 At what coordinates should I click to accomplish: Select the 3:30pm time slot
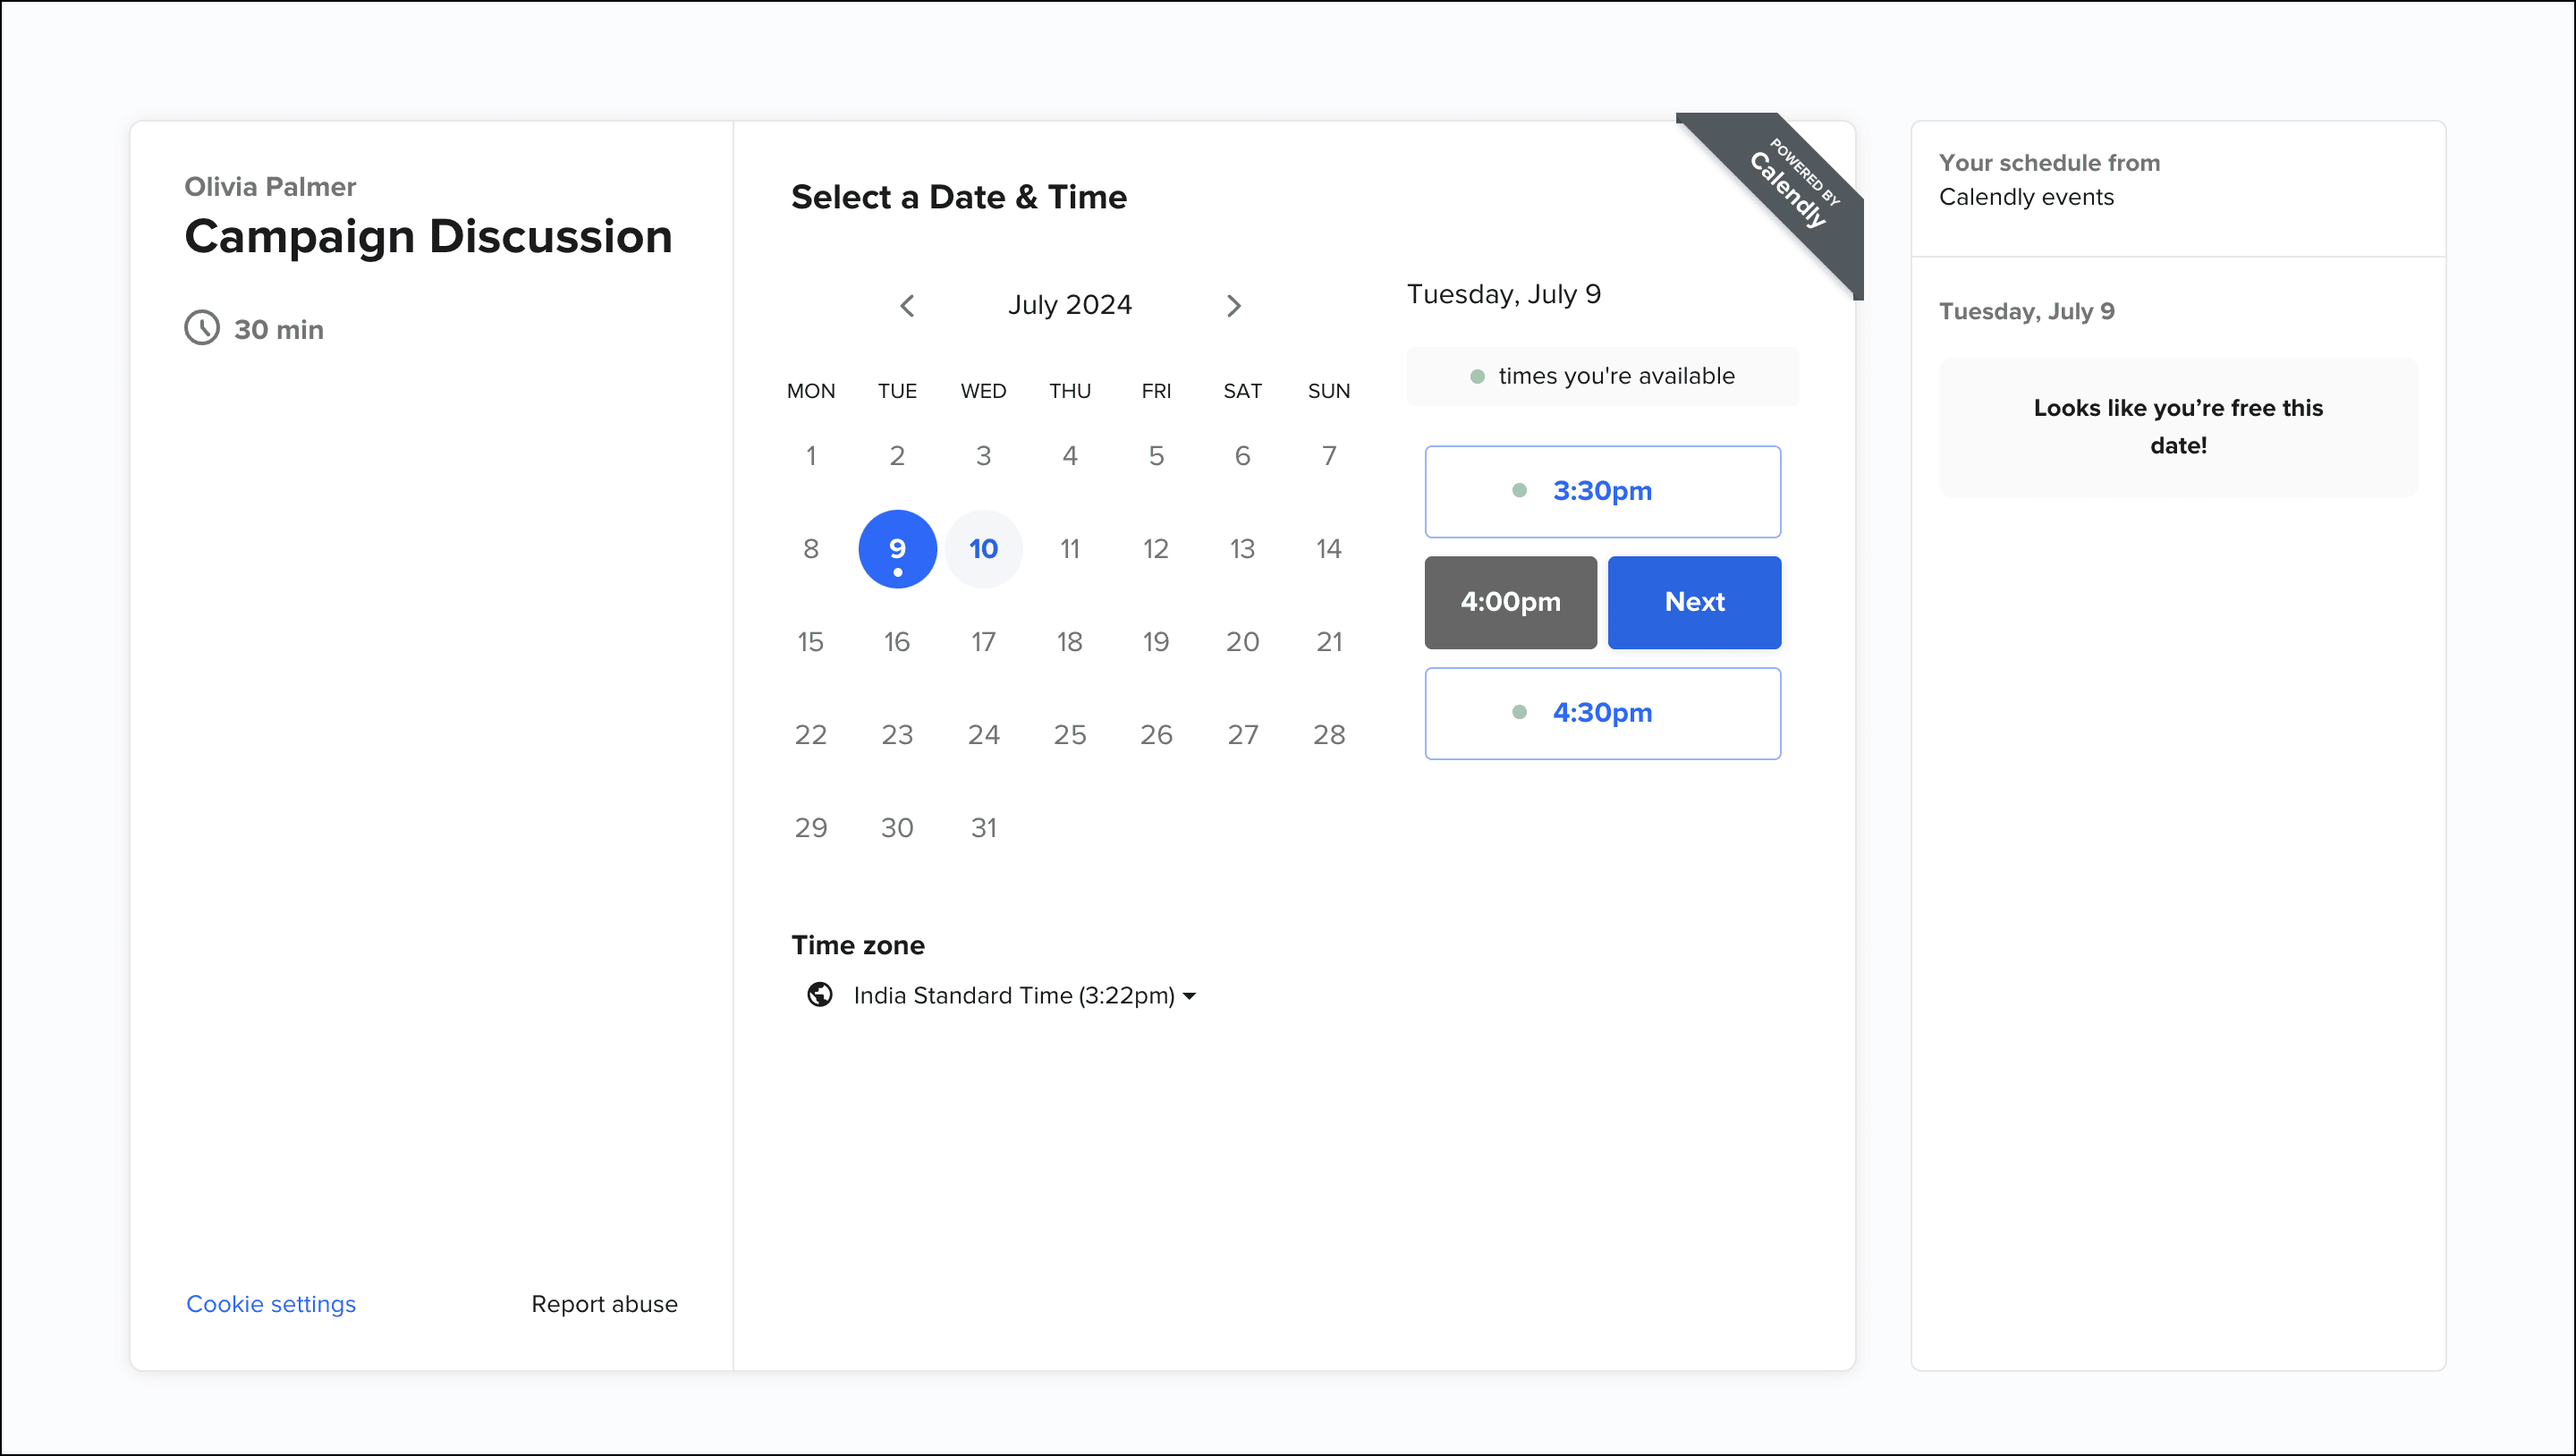click(x=1602, y=491)
